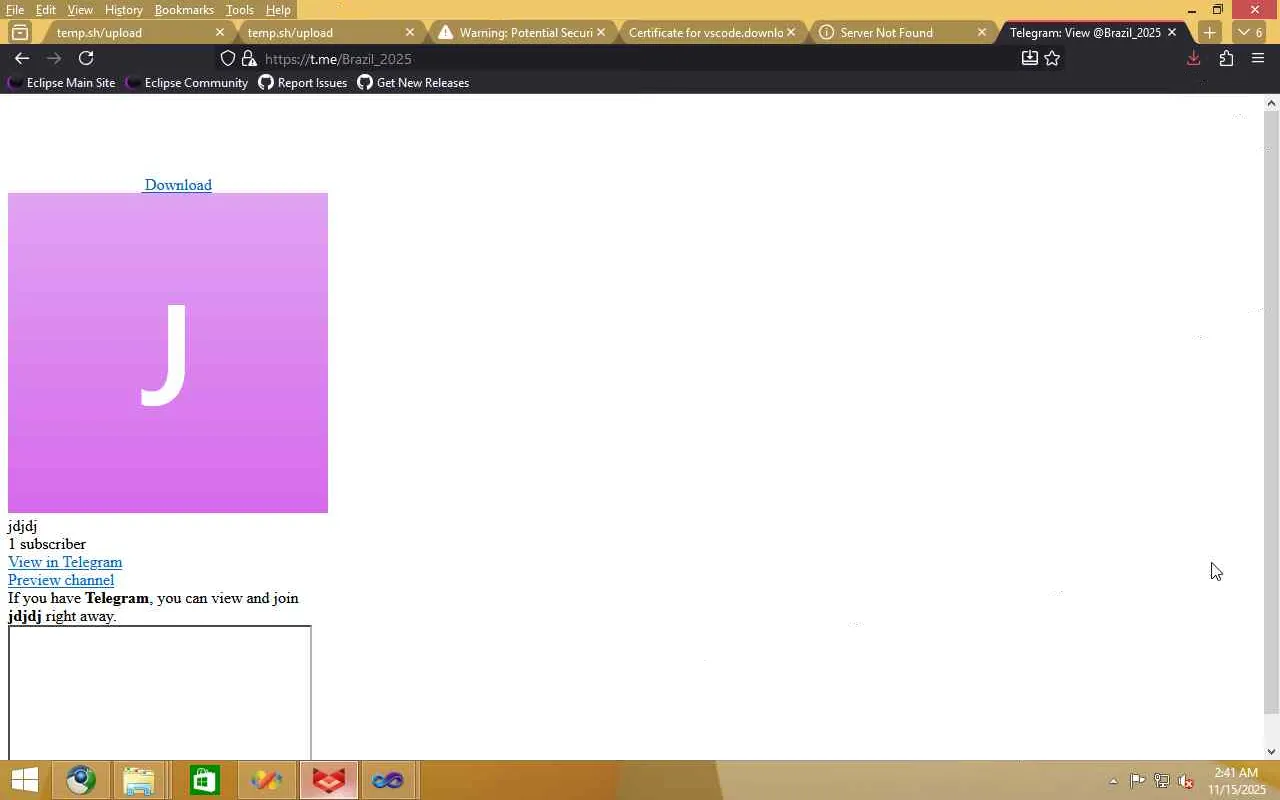
Task: Close the Server Not Found tab
Action: pos(981,32)
